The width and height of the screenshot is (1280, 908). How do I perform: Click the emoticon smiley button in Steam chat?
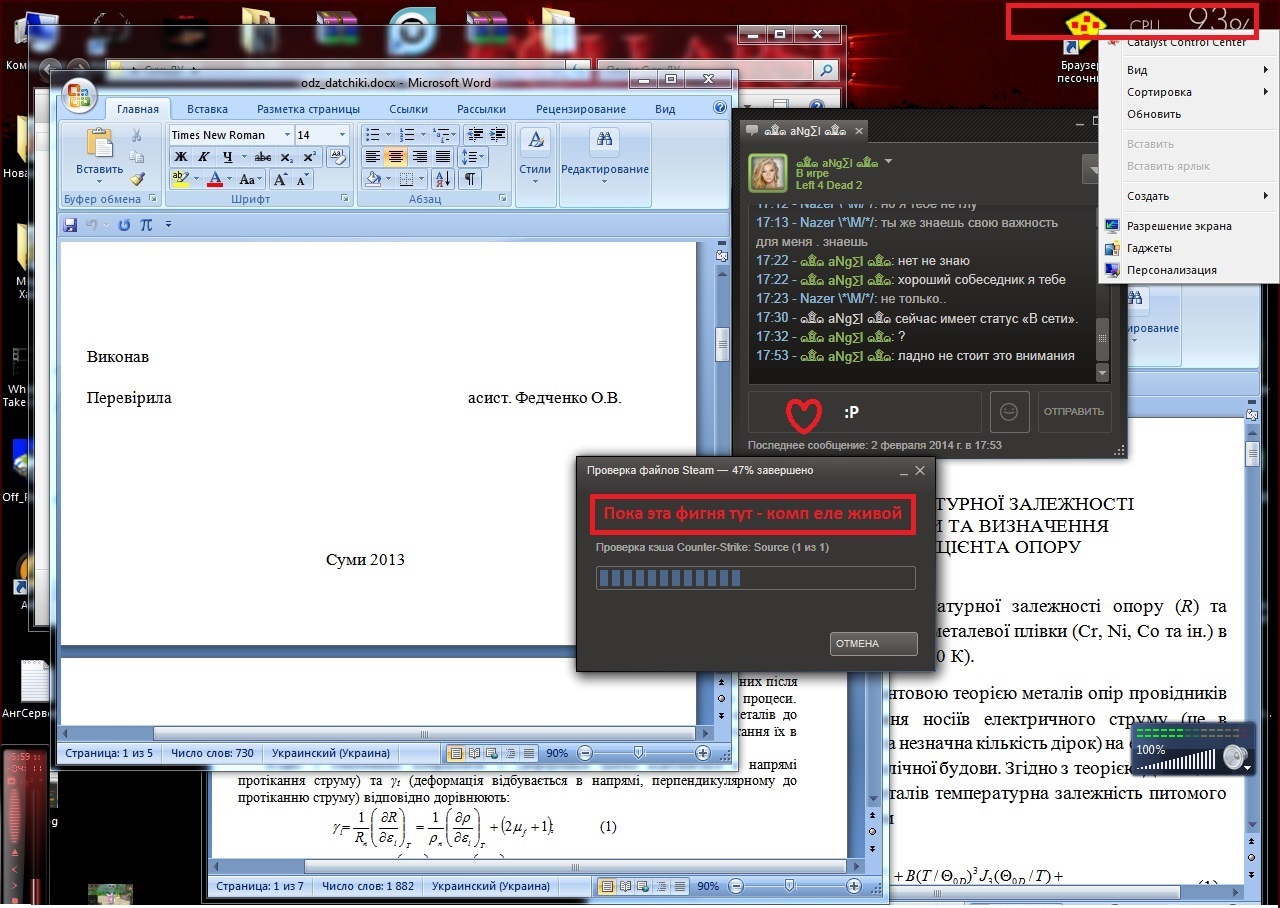[1009, 411]
